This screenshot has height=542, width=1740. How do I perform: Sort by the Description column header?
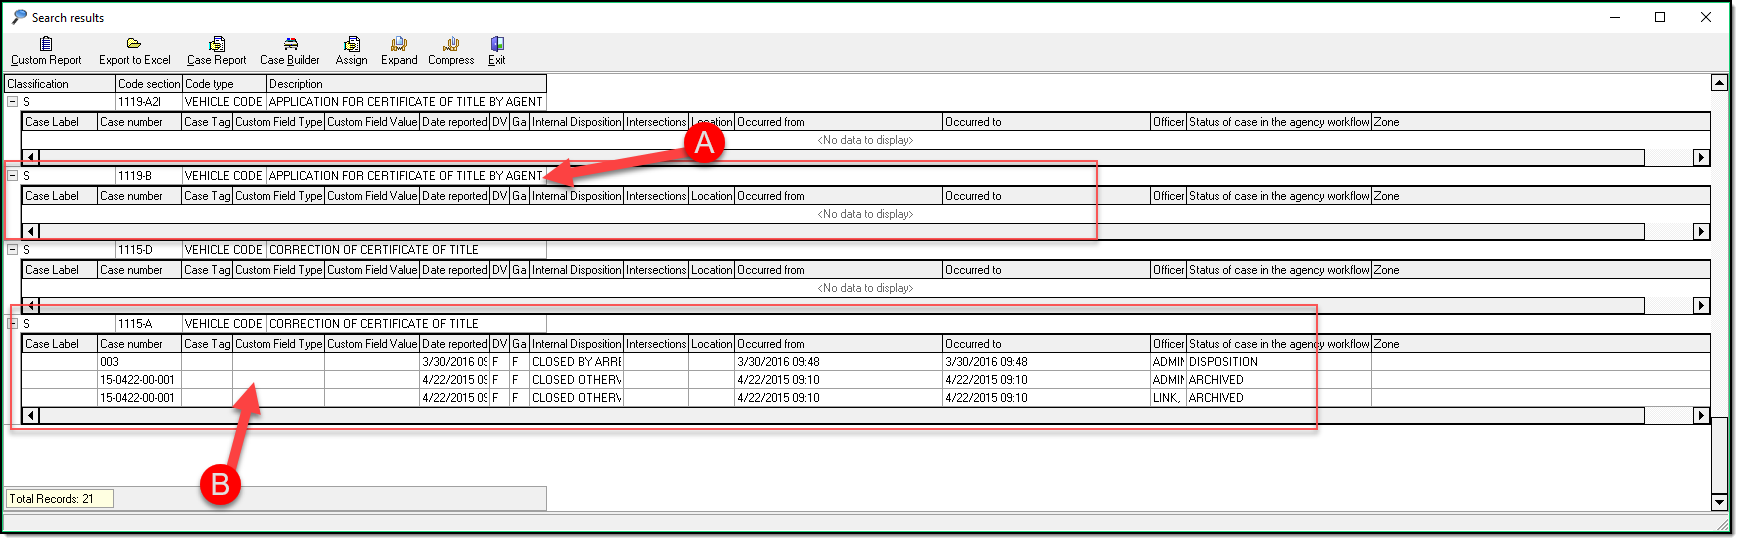(x=406, y=84)
